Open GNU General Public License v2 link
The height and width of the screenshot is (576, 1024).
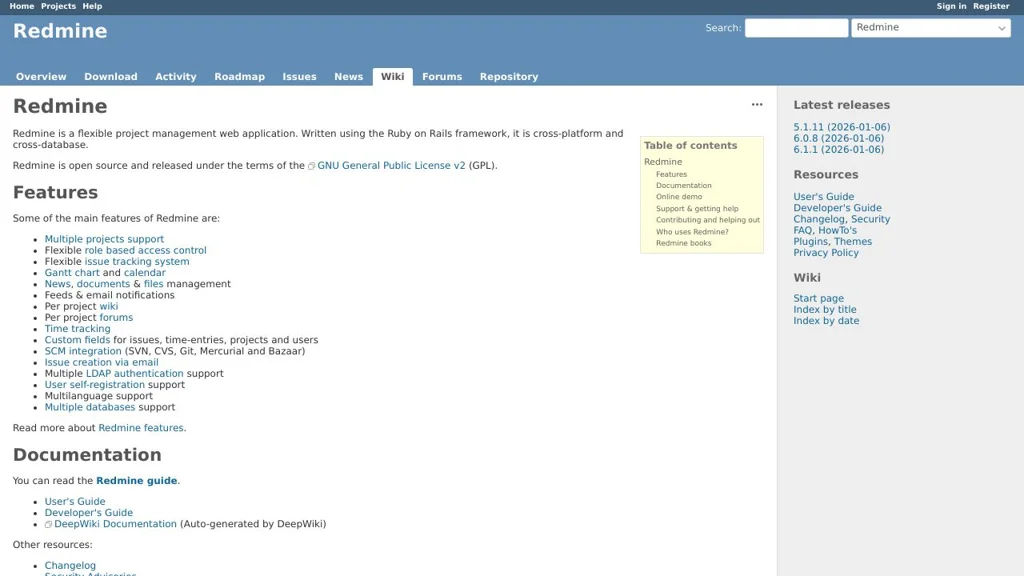pyautogui.click(x=391, y=166)
